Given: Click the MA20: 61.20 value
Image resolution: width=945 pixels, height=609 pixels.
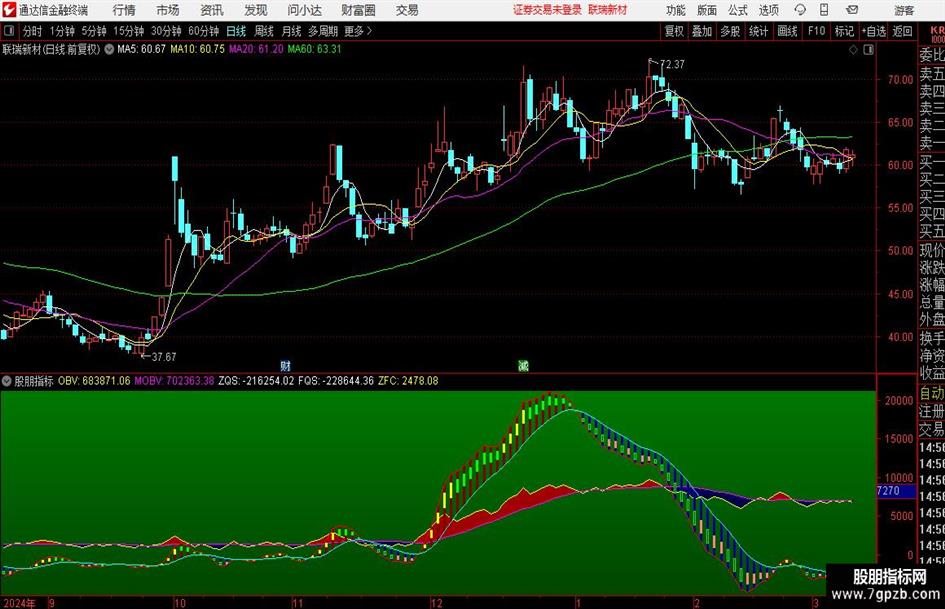Looking at the screenshot, I should (x=256, y=49).
